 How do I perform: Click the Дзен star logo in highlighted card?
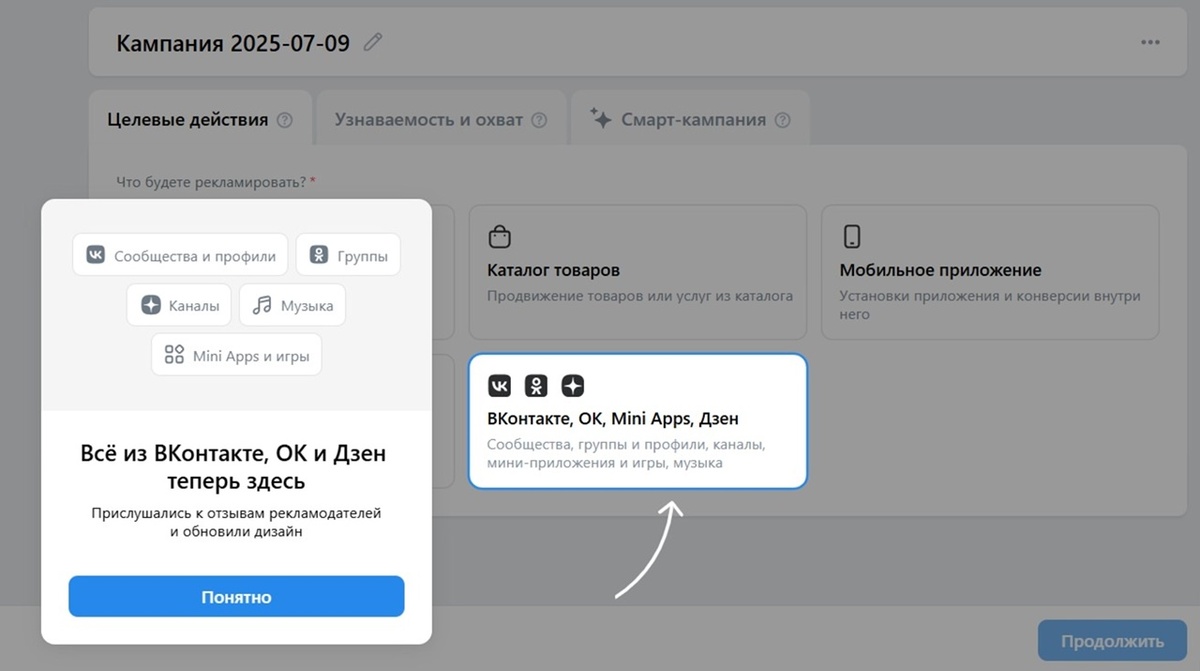coord(572,386)
